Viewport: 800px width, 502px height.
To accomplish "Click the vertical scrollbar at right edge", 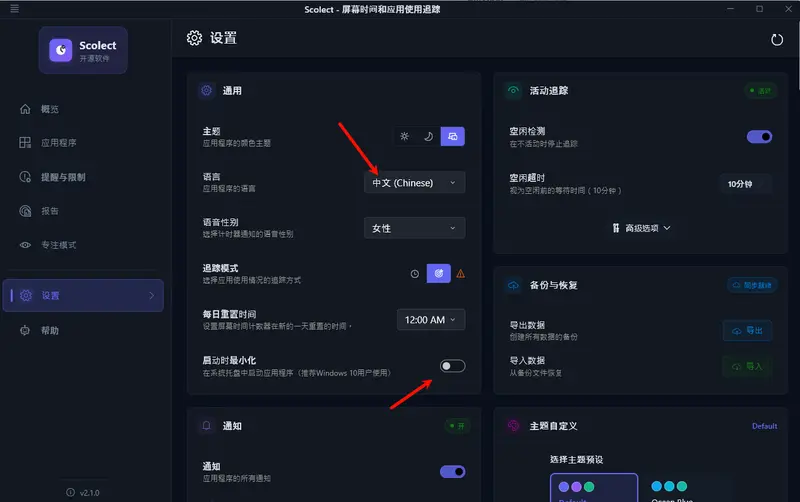I will [797, 55].
